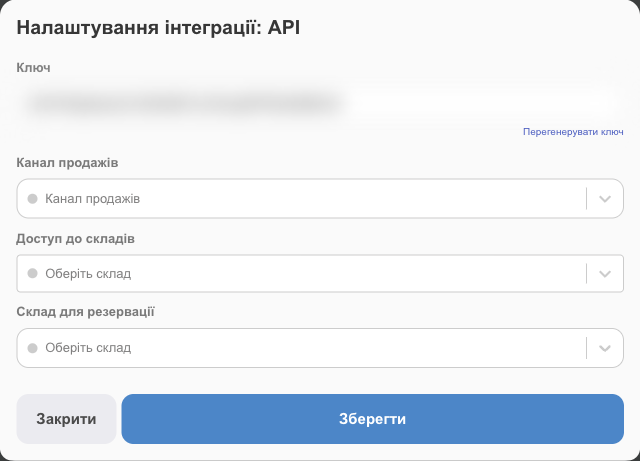This screenshot has width=640, height=461.
Task: Click the Перегенерувати ключ link
Action: pyautogui.click(x=573, y=132)
